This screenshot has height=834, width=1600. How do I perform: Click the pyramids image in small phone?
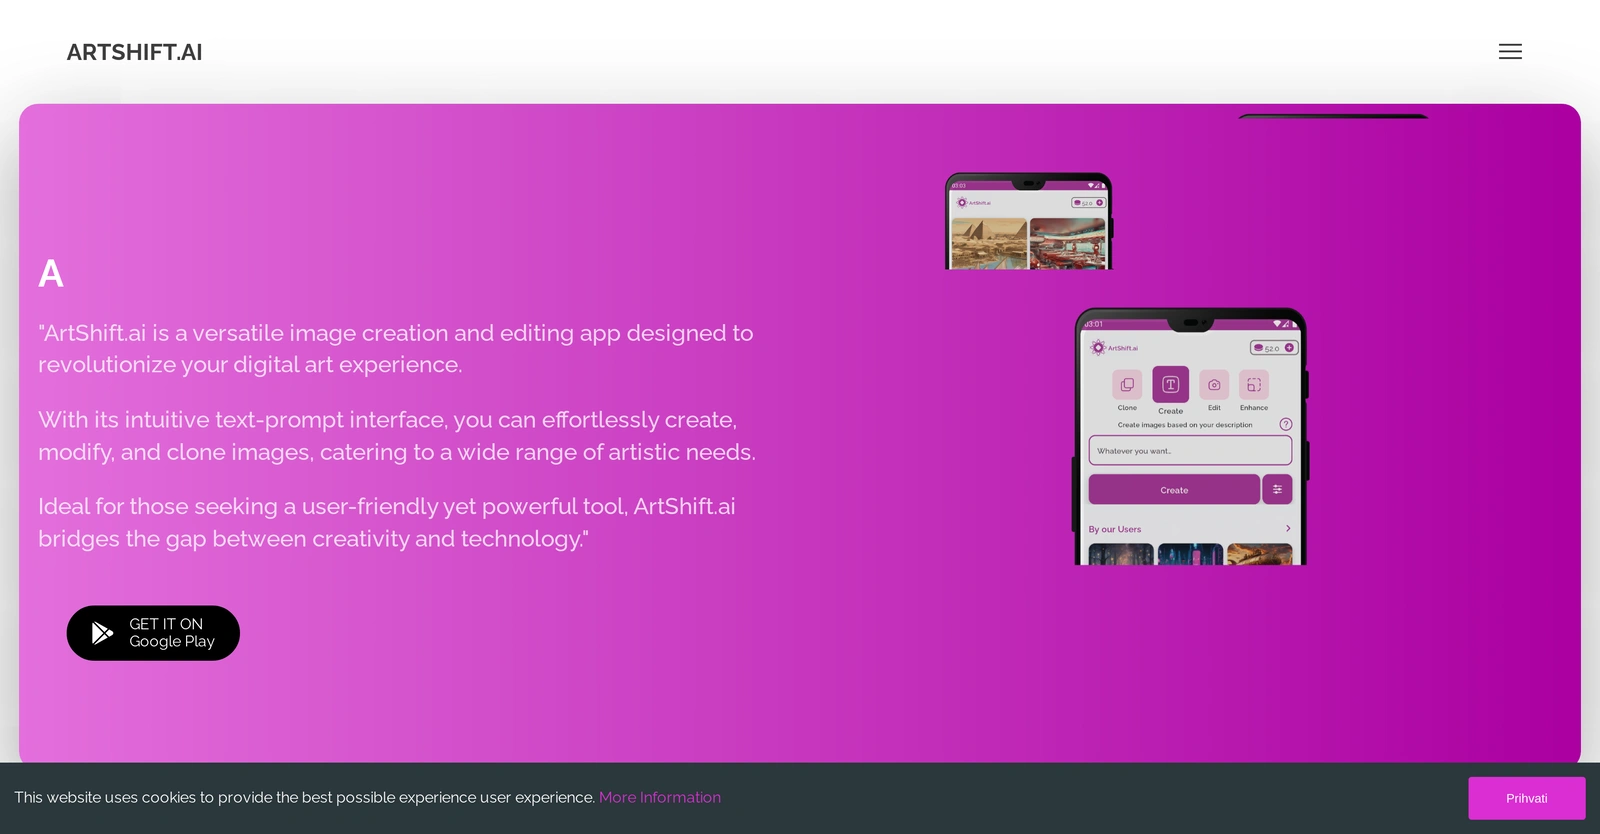(x=989, y=244)
